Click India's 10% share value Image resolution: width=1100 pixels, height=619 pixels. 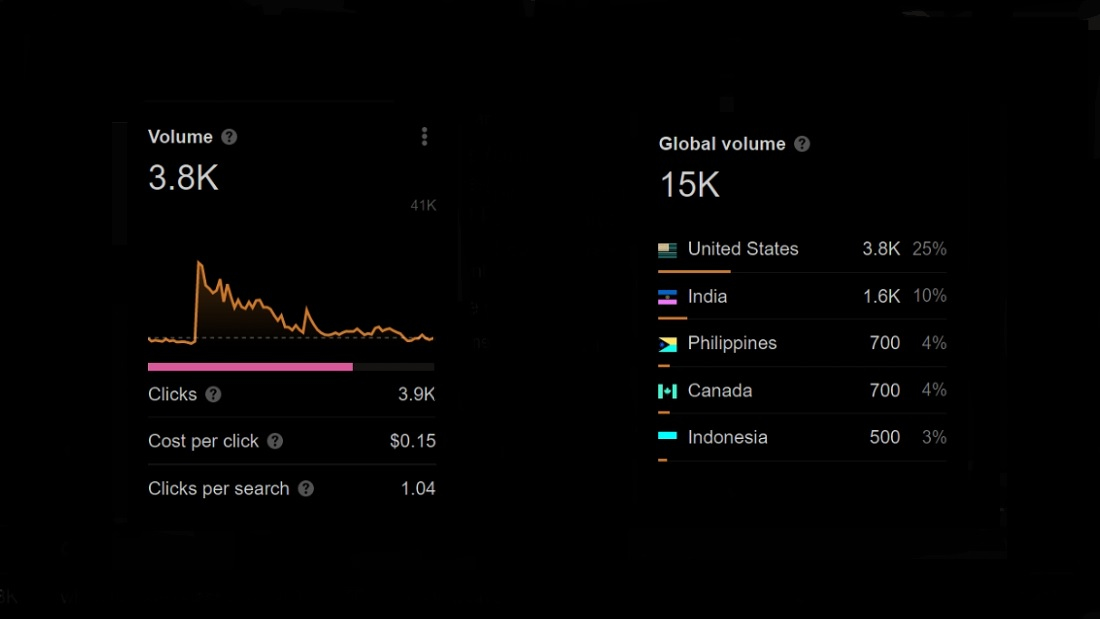tap(930, 296)
